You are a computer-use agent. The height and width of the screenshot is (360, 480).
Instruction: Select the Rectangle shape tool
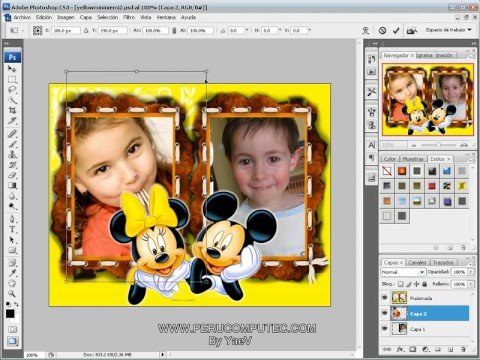12,250
